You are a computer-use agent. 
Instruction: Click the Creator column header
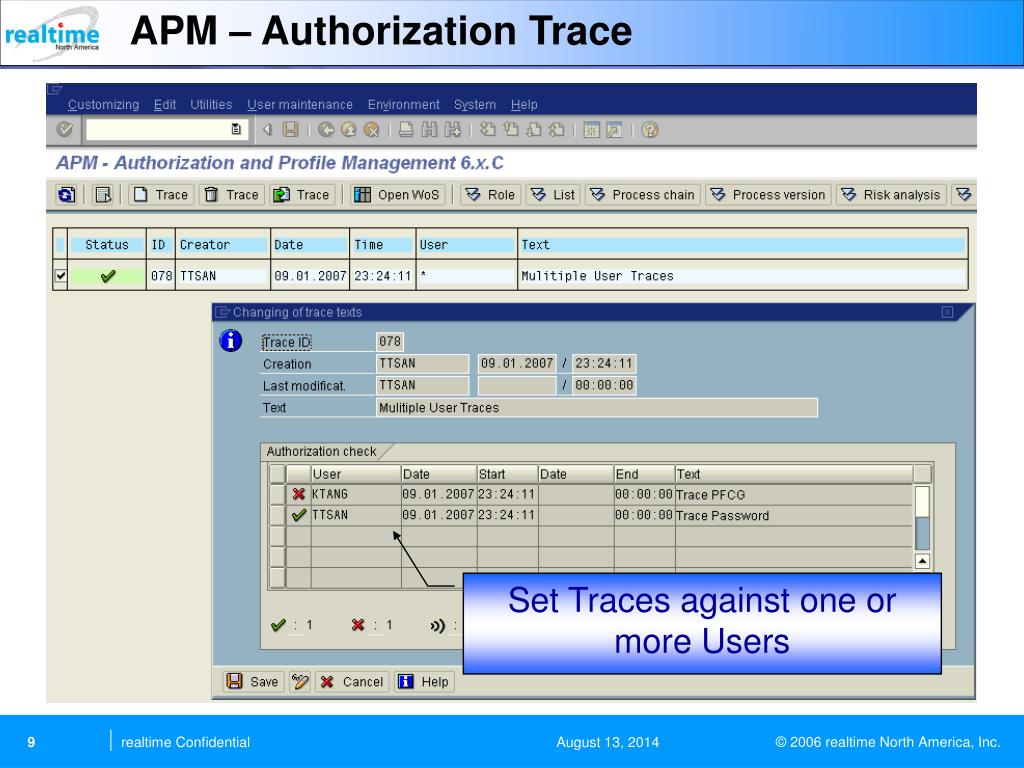tap(223, 245)
